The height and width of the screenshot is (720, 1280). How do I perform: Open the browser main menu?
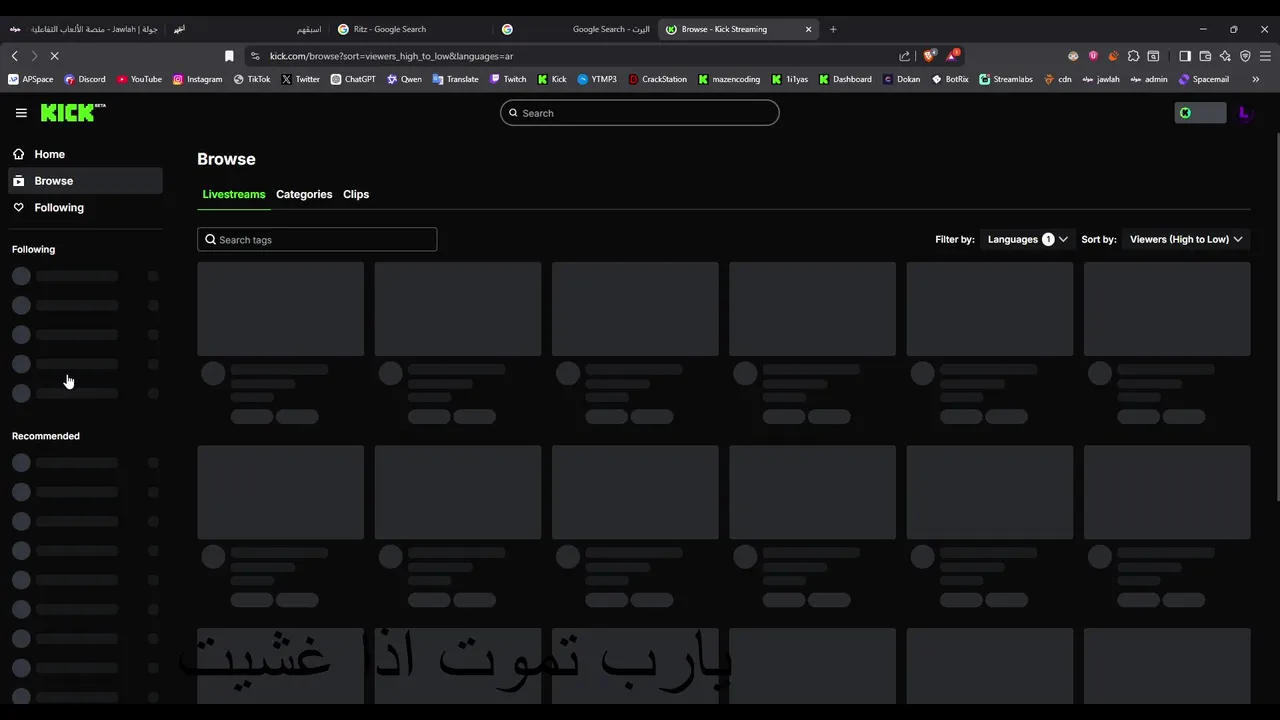1266,56
